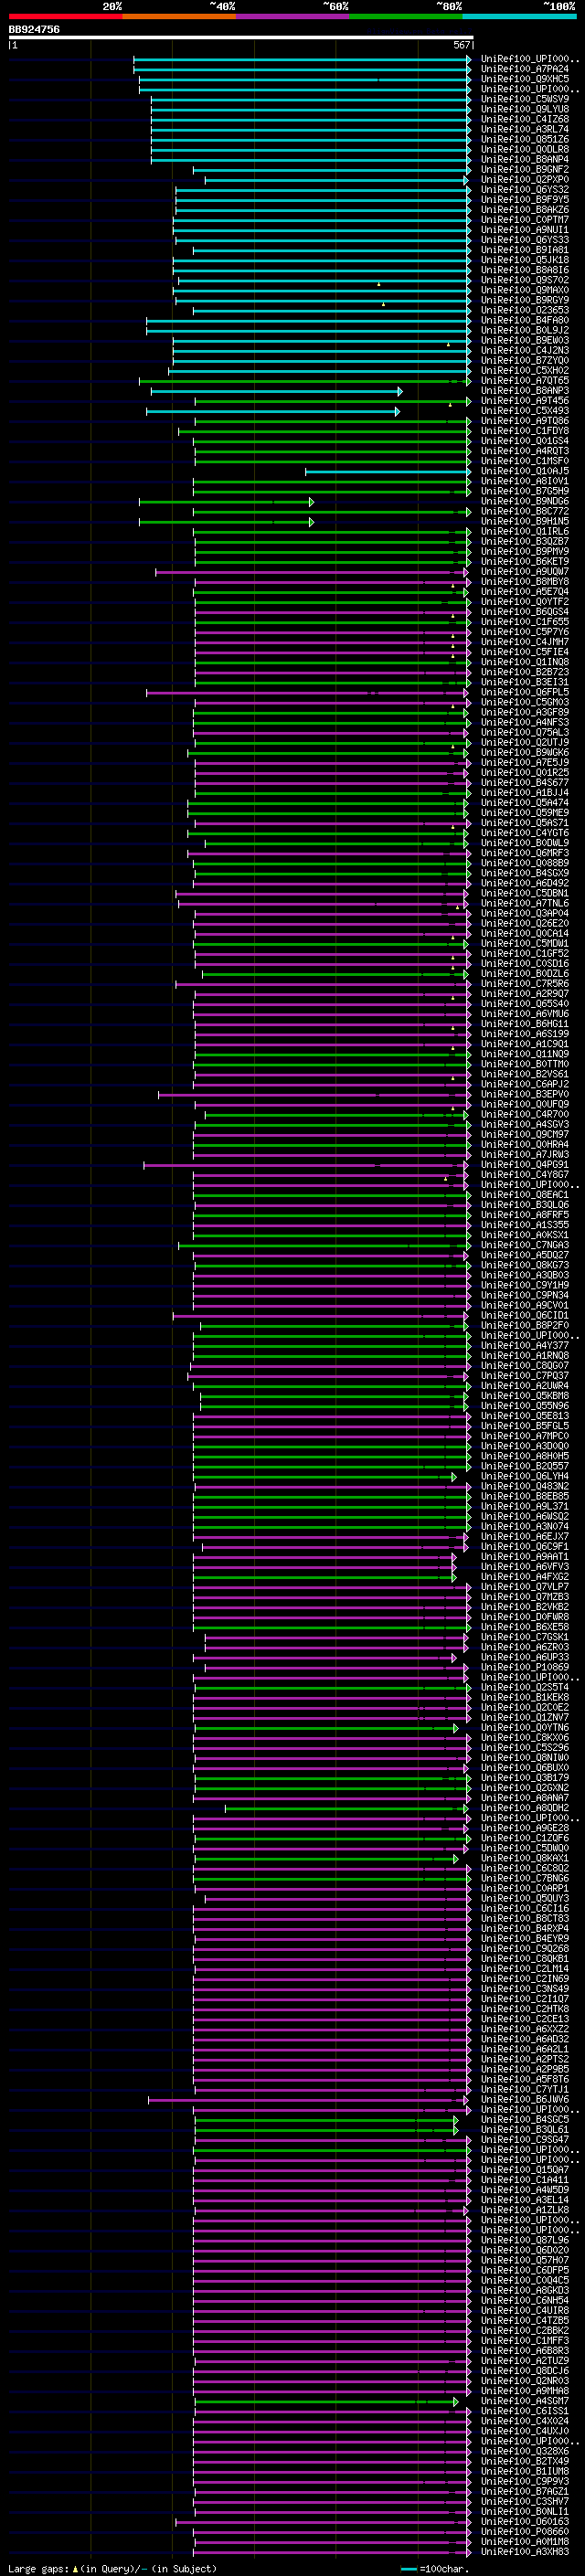Click label UniRef100_C5XH02

[x=525, y=371]
